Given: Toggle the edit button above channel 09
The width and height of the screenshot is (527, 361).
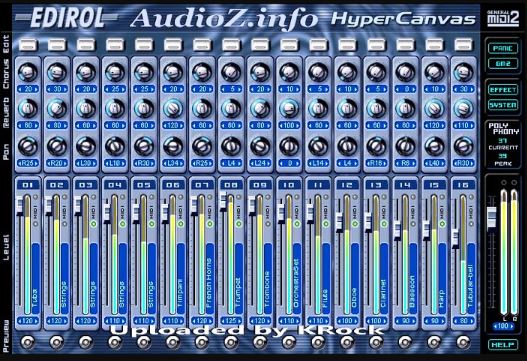Looking at the screenshot, I should tap(260, 44).
